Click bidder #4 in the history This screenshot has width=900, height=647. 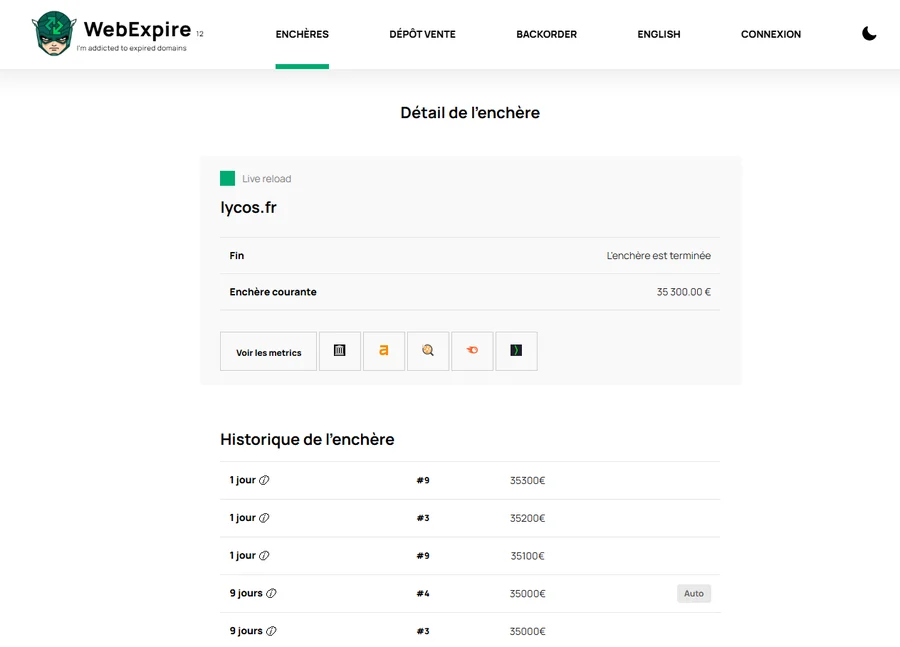click(x=423, y=594)
